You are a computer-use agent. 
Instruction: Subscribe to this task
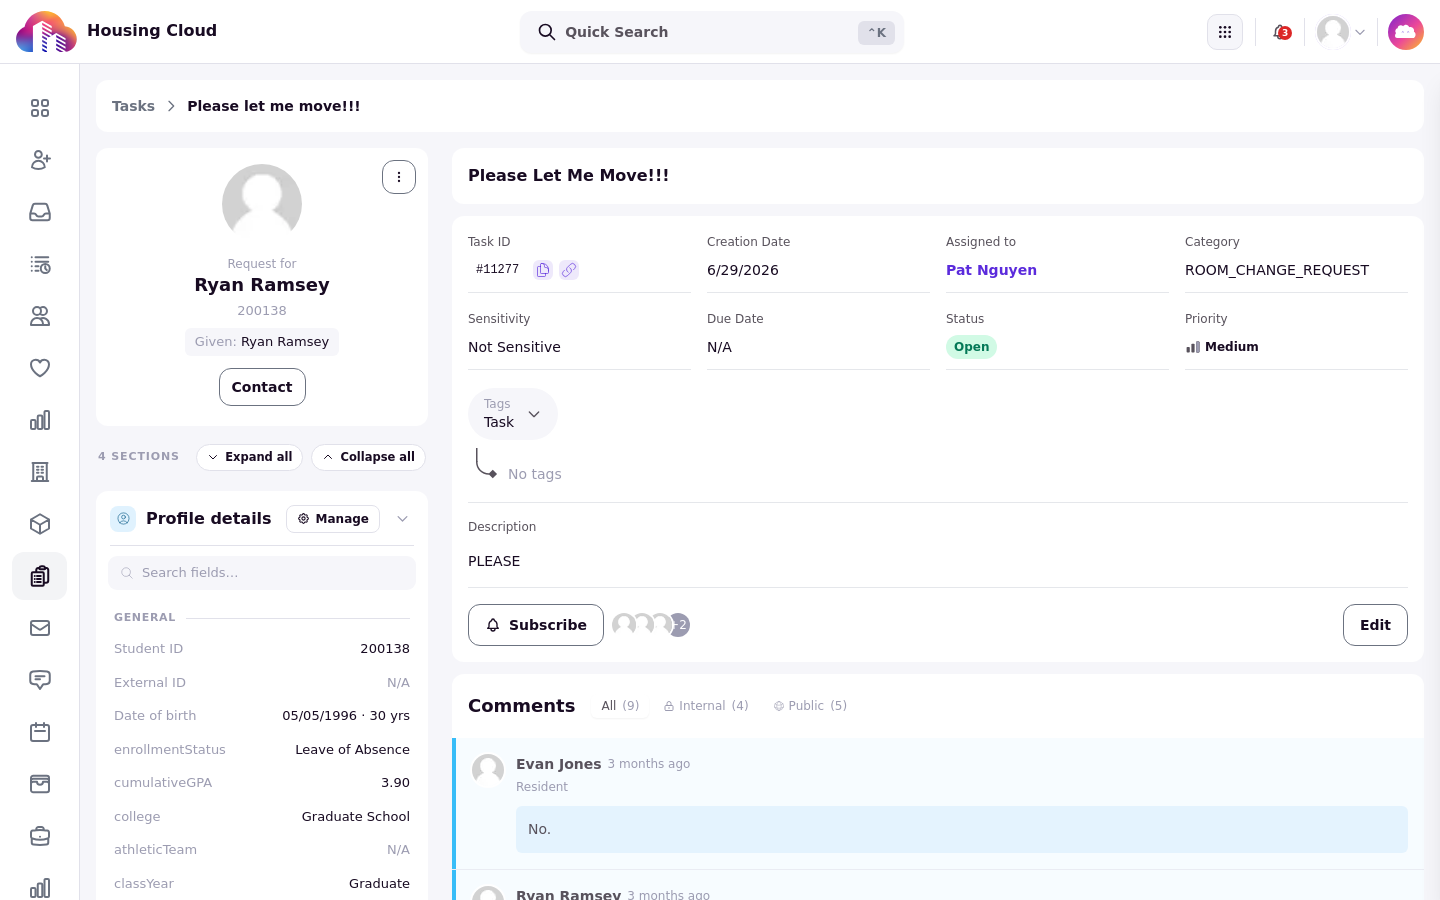coord(536,625)
